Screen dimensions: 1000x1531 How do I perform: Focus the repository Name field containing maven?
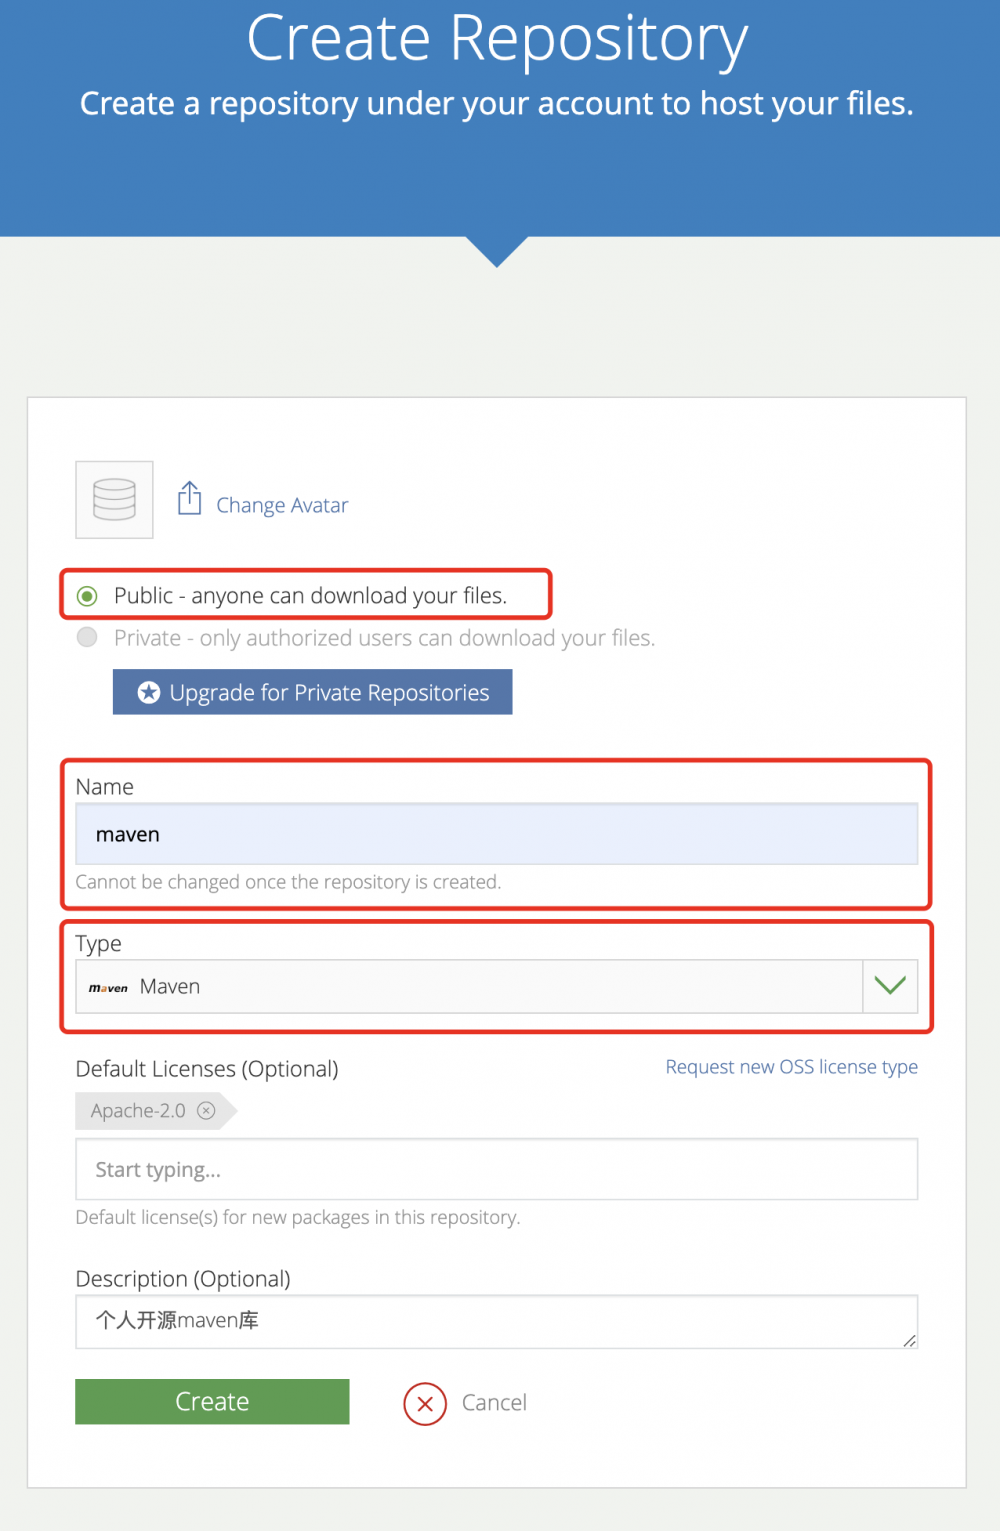496,834
